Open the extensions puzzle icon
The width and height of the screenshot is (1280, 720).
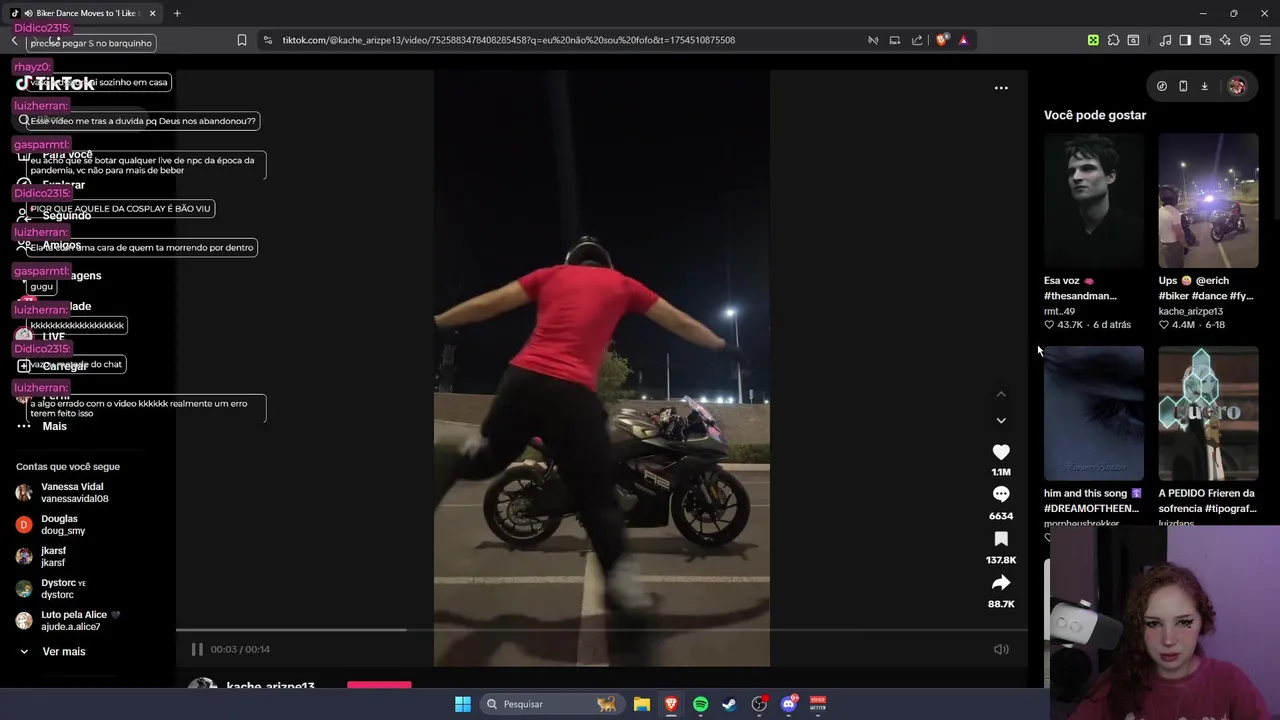tap(1113, 40)
